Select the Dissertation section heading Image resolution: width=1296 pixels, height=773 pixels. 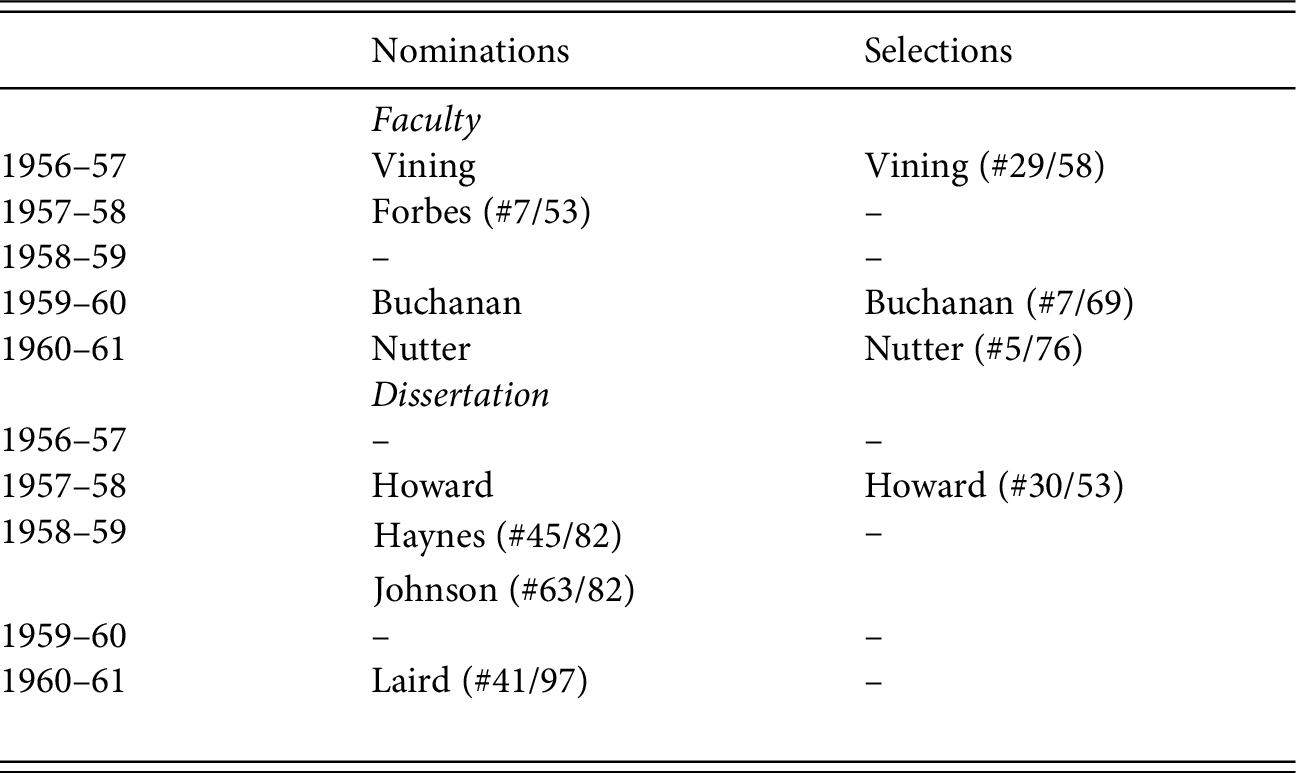tap(460, 395)
